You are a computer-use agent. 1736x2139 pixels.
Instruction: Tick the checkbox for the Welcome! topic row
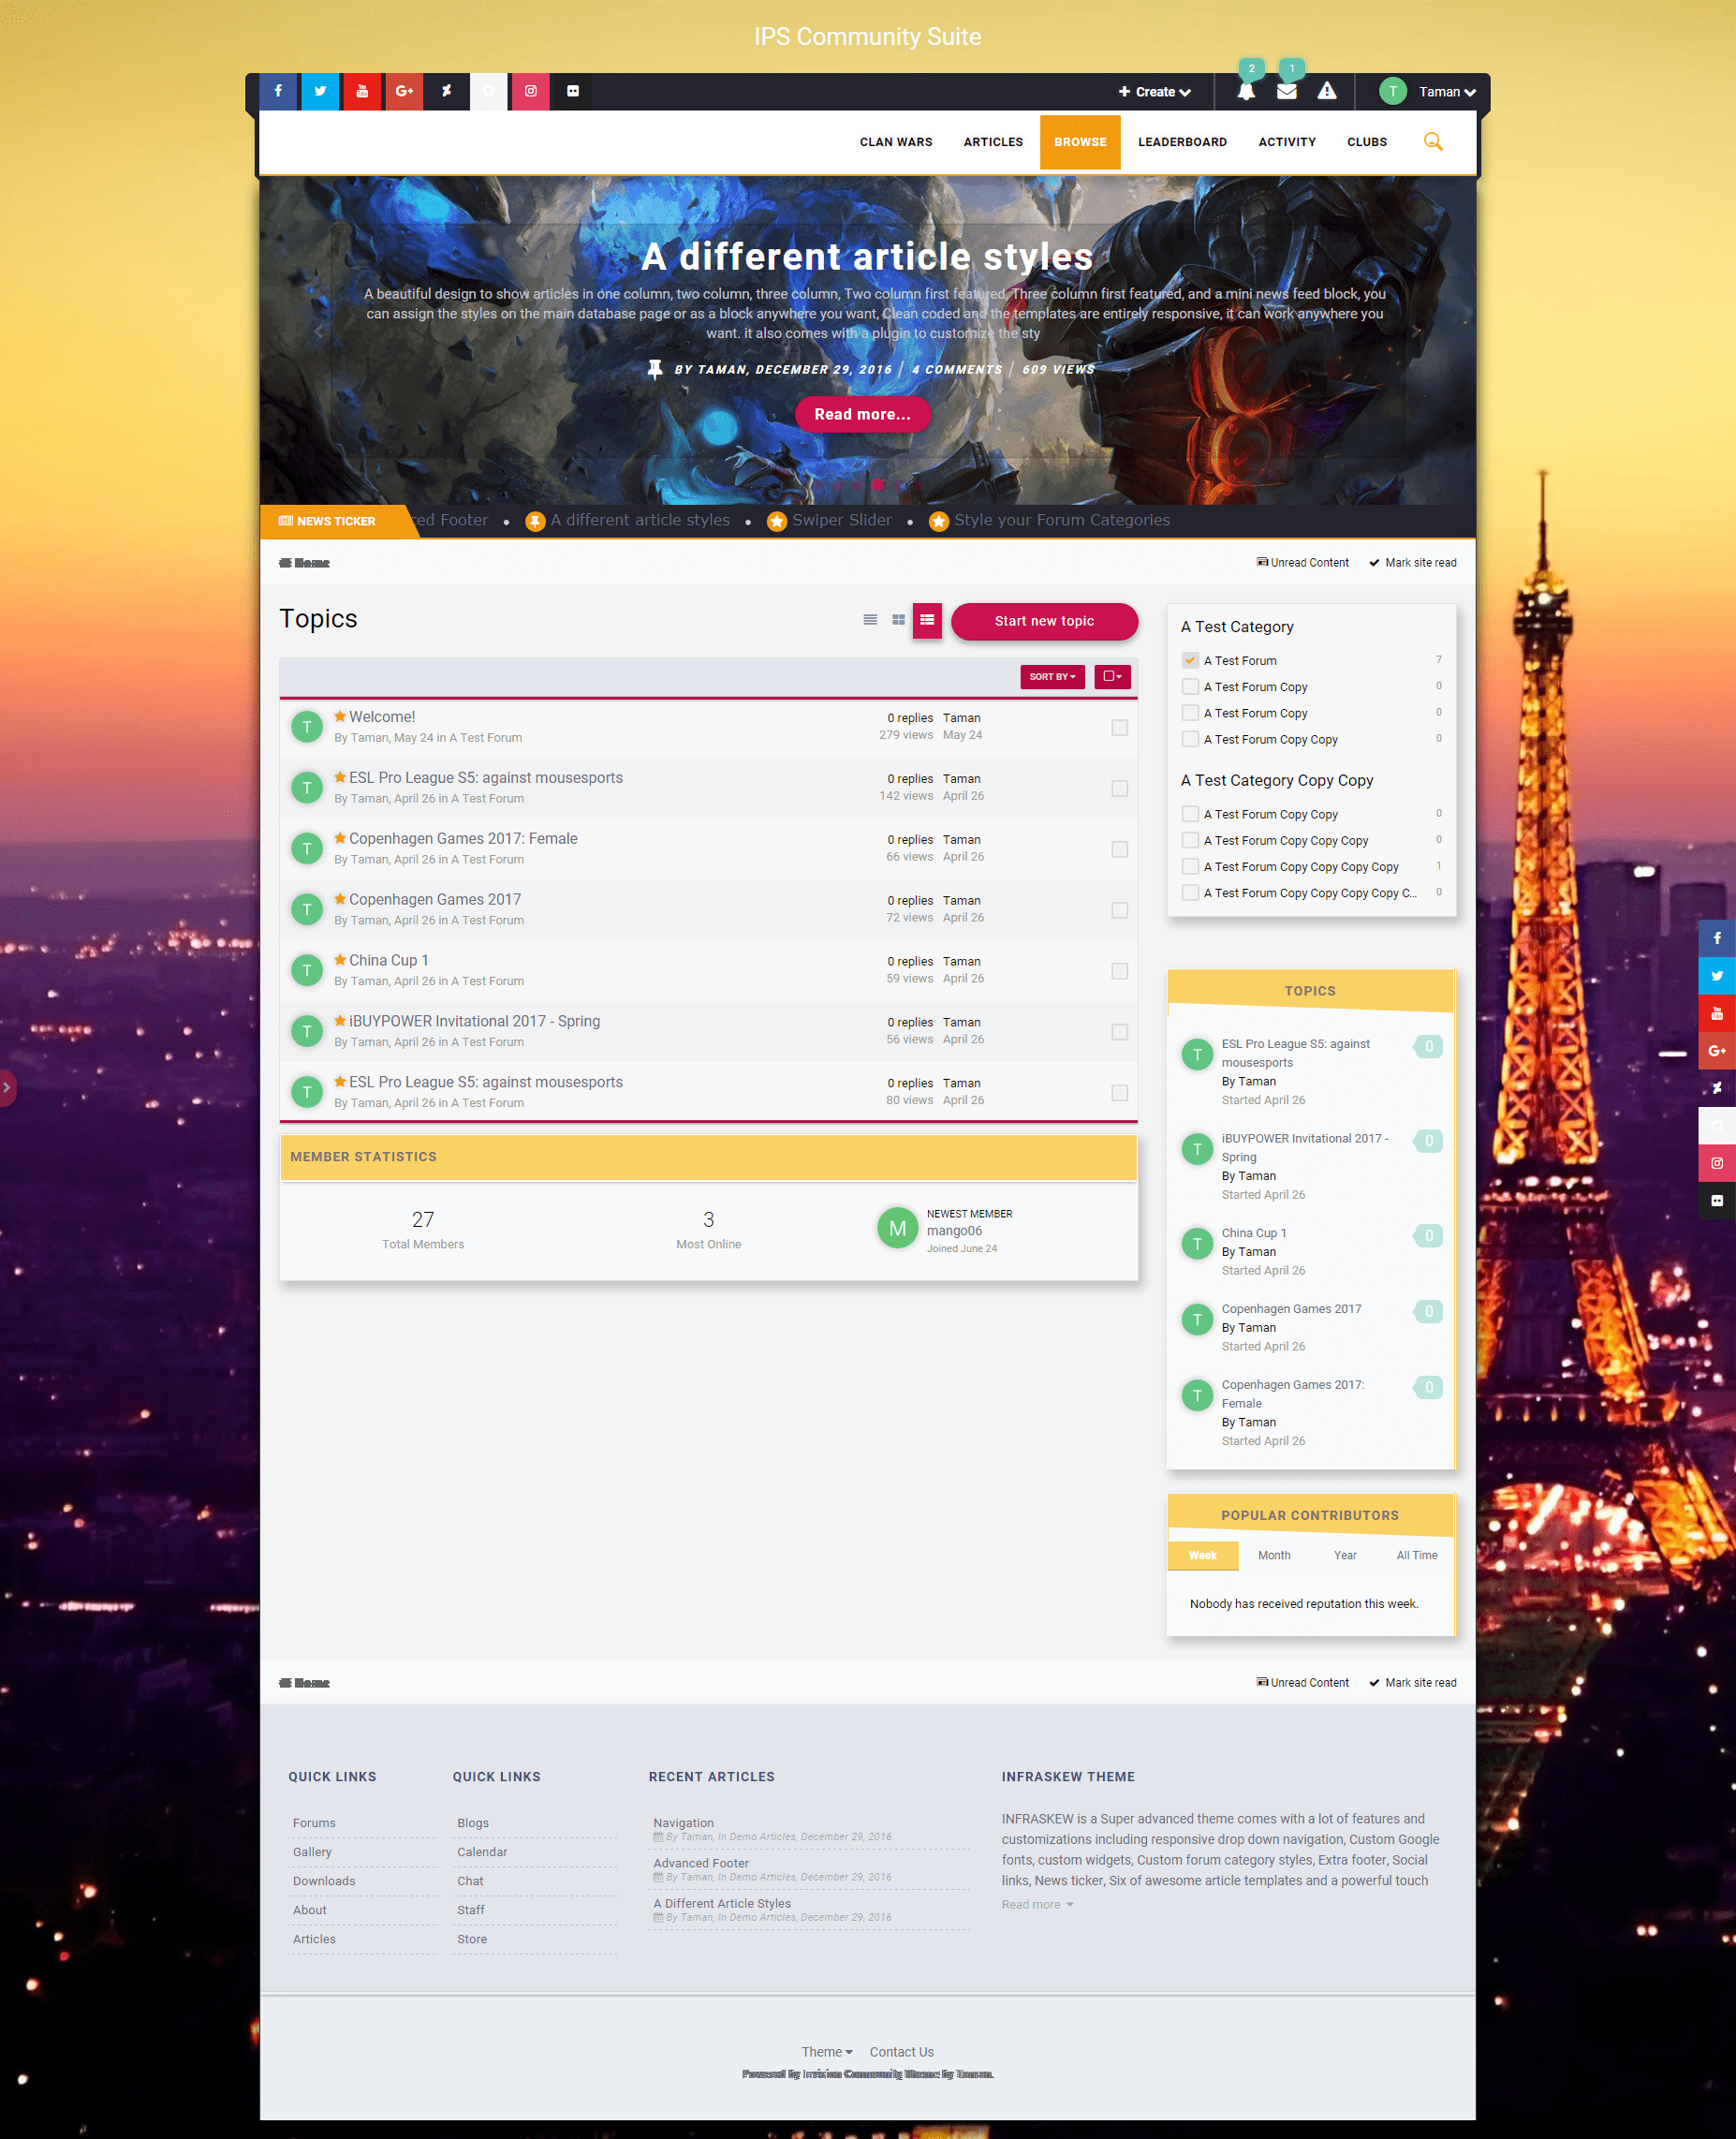coord(1120,728)
